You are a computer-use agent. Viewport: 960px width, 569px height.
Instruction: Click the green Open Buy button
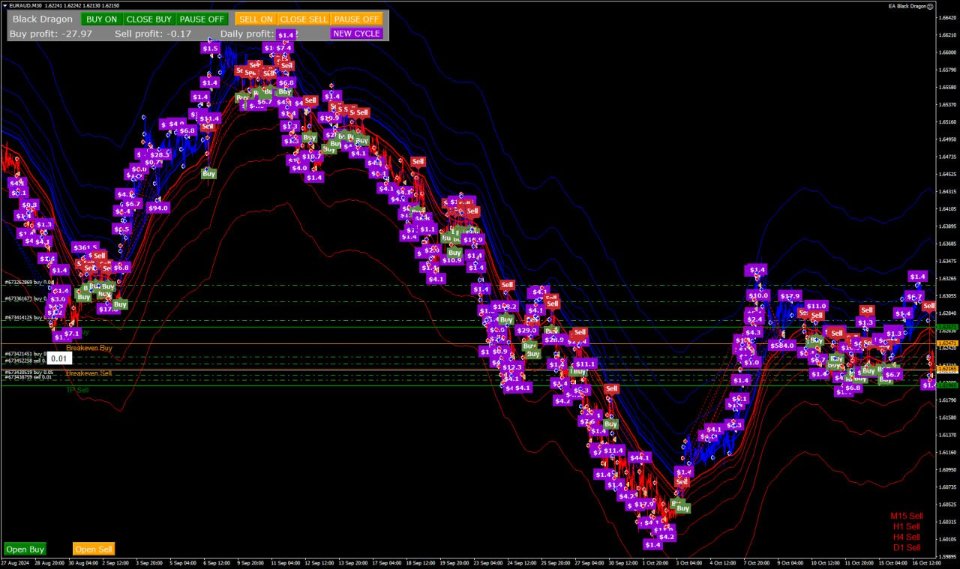pos(25,549)
